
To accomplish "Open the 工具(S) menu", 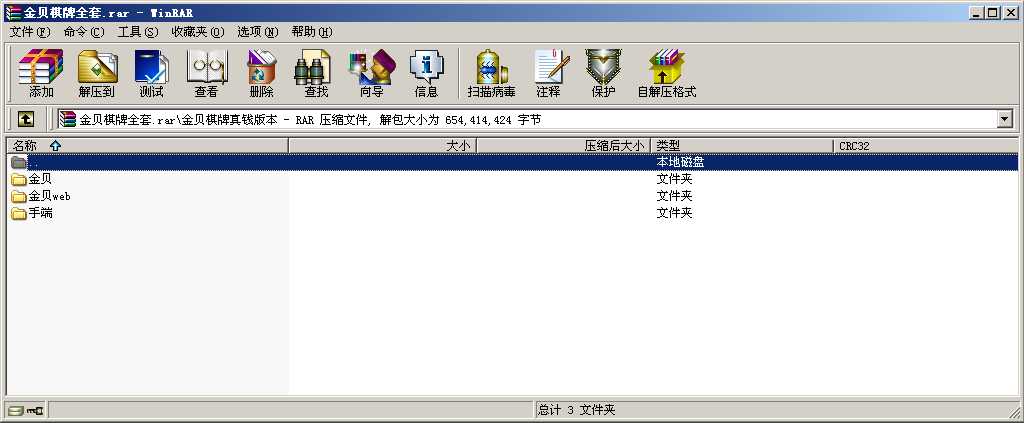I will tap(137, 31).
